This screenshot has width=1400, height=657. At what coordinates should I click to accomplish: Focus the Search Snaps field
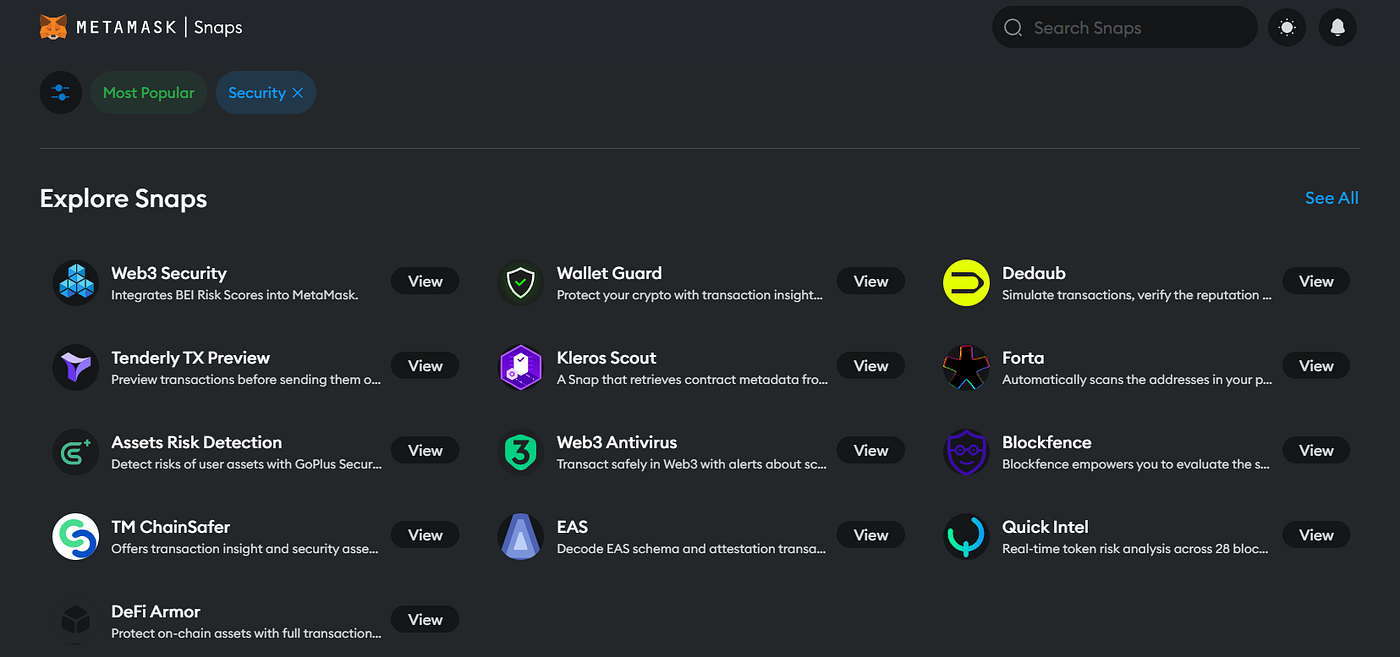click(x=1124, y=27)
